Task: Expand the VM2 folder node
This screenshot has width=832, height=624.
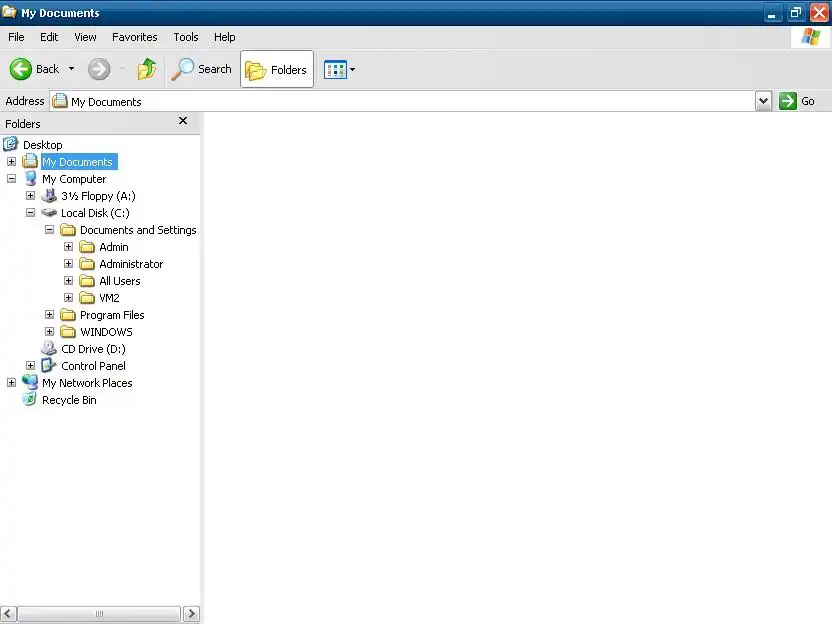Action: point(68,298)
